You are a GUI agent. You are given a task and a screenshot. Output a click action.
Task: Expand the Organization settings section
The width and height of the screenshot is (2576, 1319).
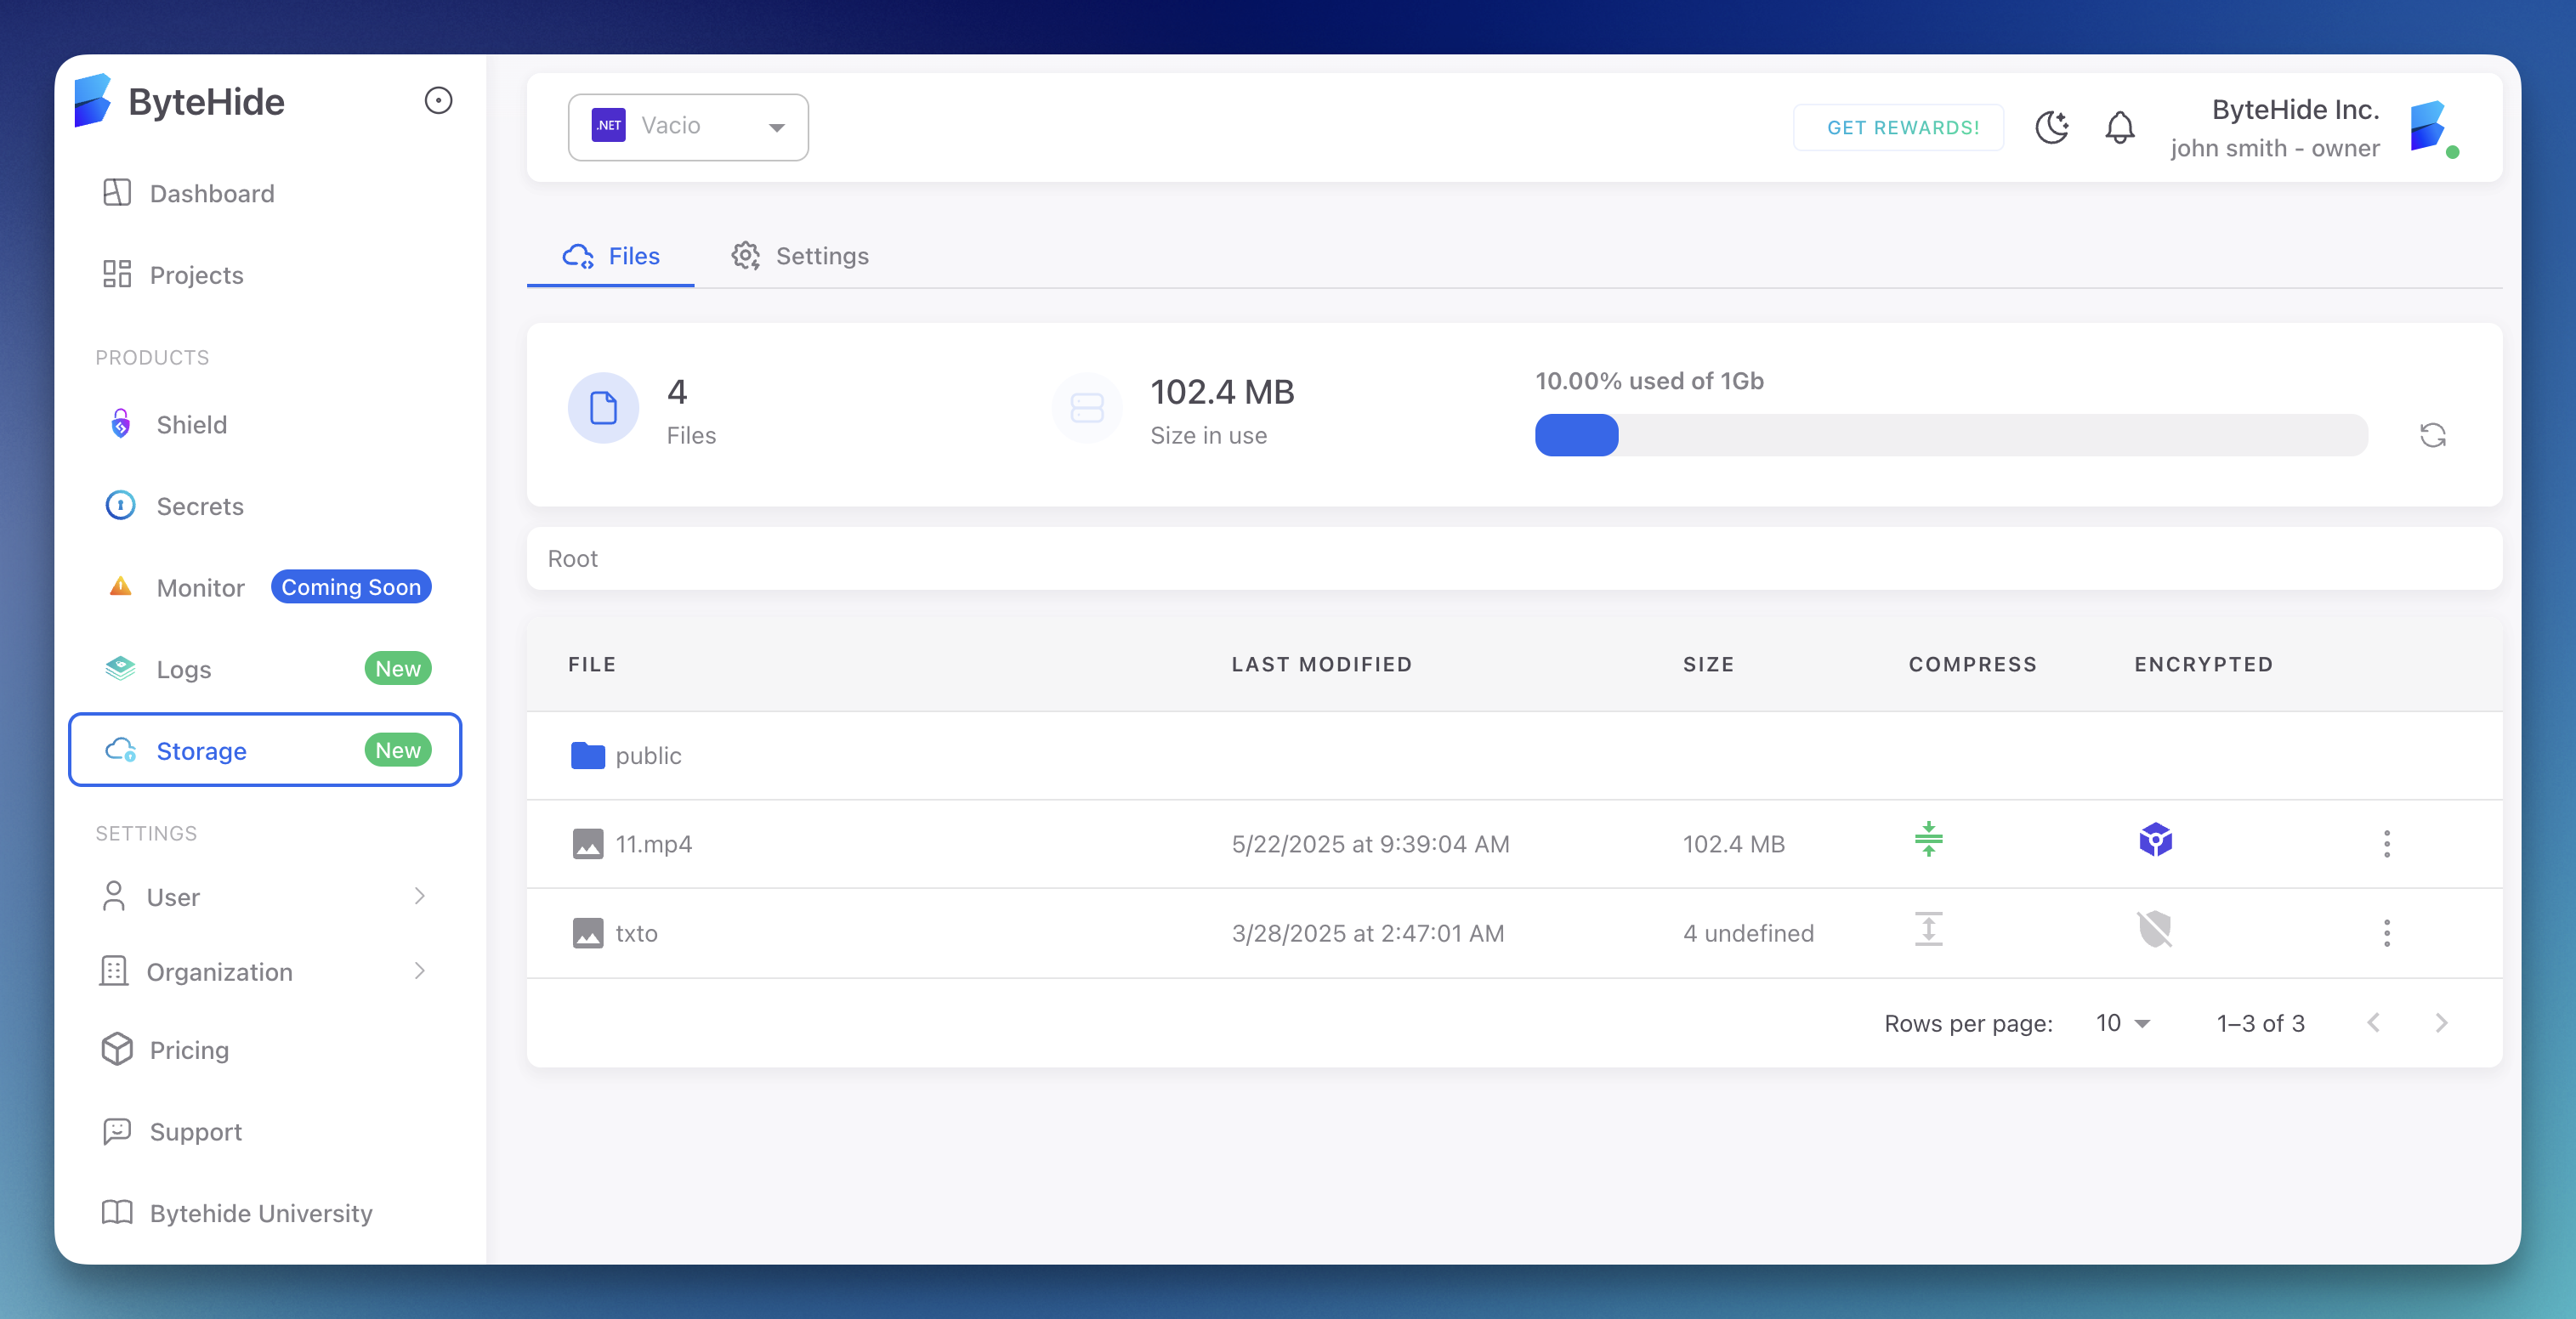(x=220, y=971)
